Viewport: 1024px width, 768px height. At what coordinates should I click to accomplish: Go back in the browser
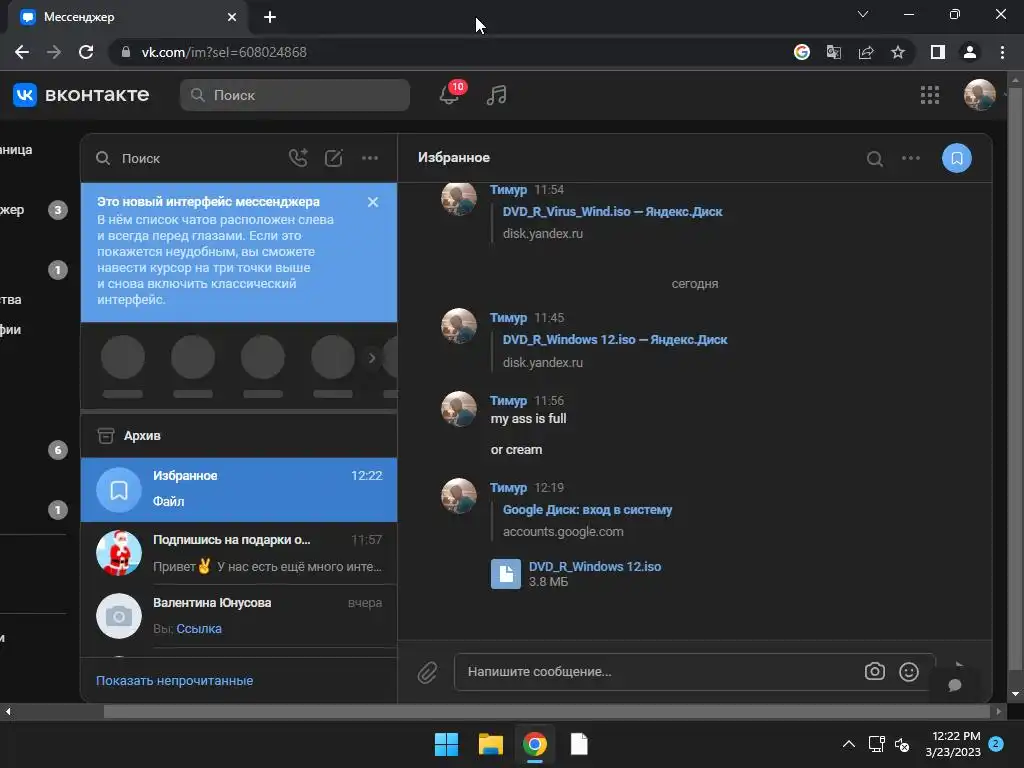click(22, 52)
